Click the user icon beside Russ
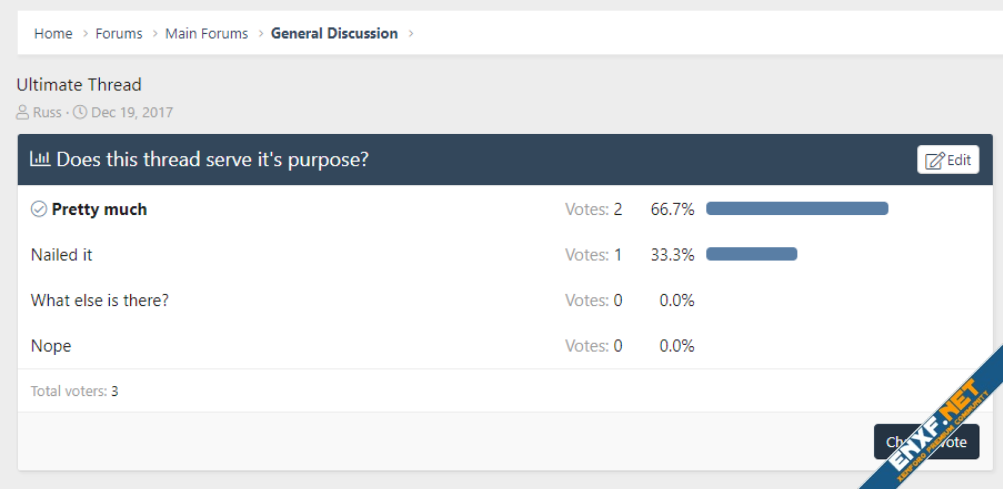The image size is (1003, 489). [23, 113]
